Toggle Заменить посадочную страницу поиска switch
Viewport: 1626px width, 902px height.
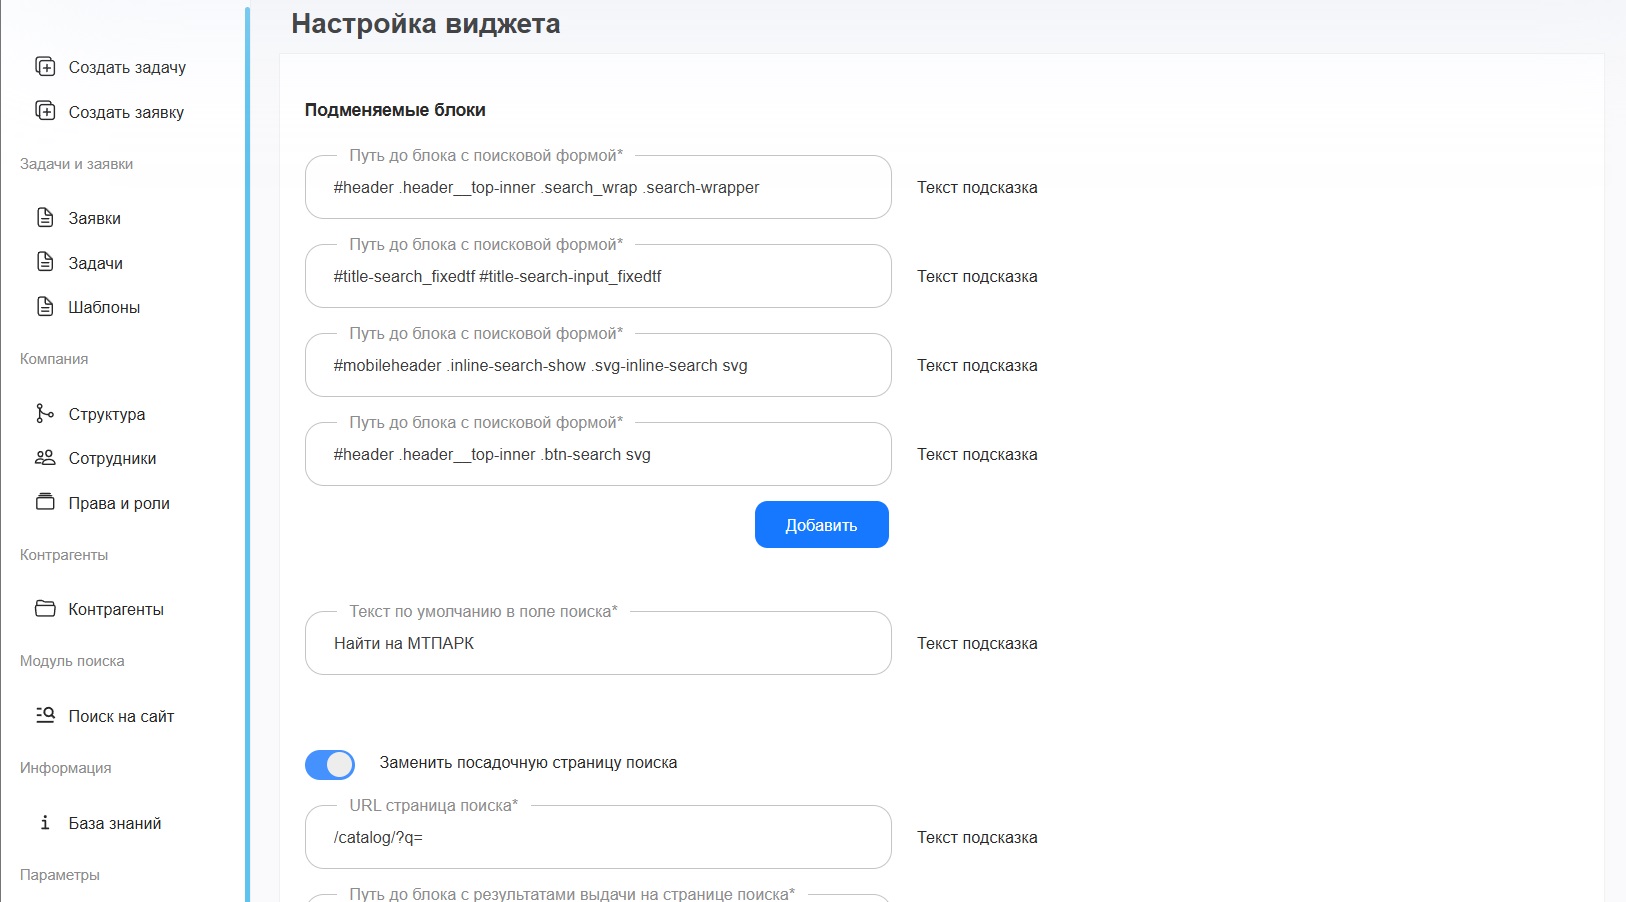click(330, 764)
